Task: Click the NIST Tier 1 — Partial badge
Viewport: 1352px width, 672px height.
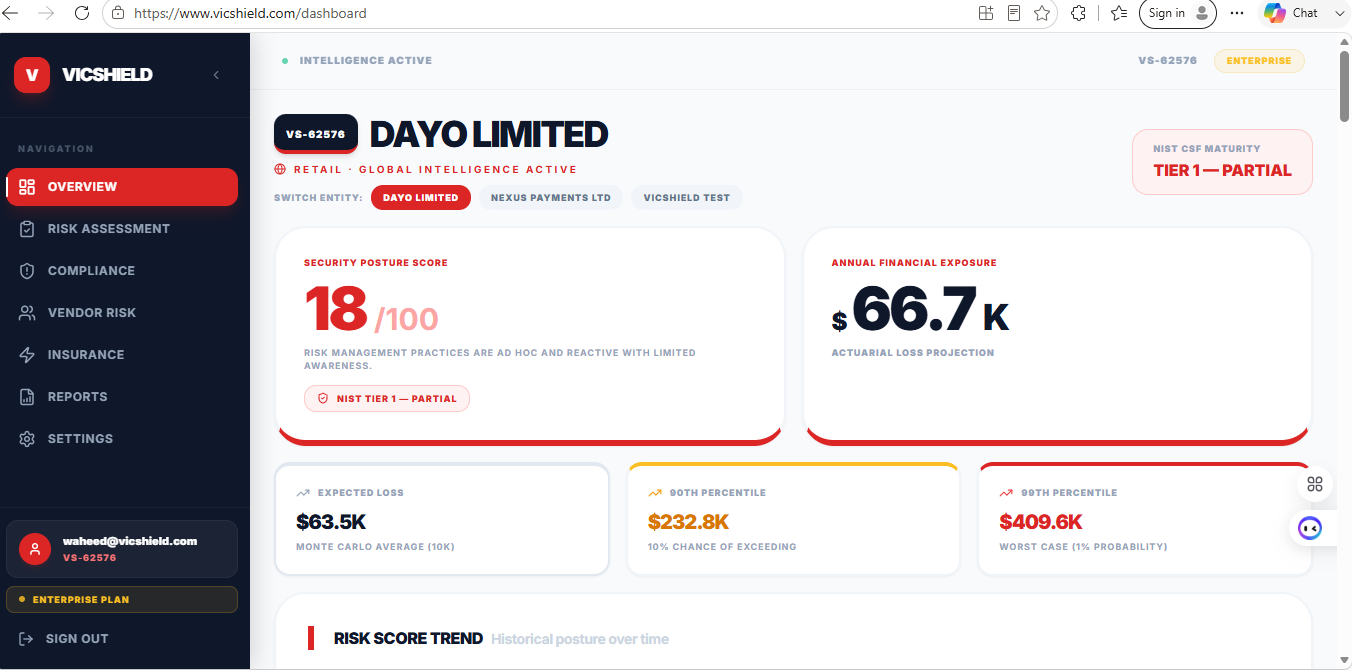Action: [387, 398]
